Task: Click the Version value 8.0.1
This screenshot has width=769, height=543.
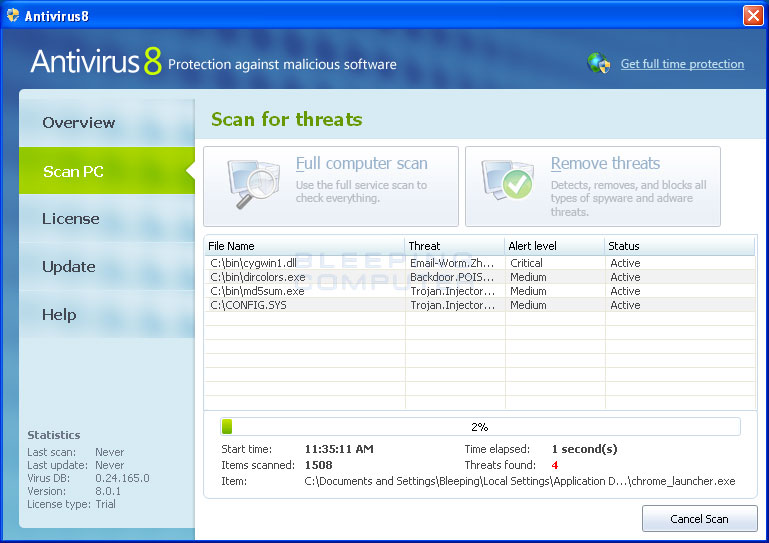Action: pyautogui.click(x=108, y=491)
